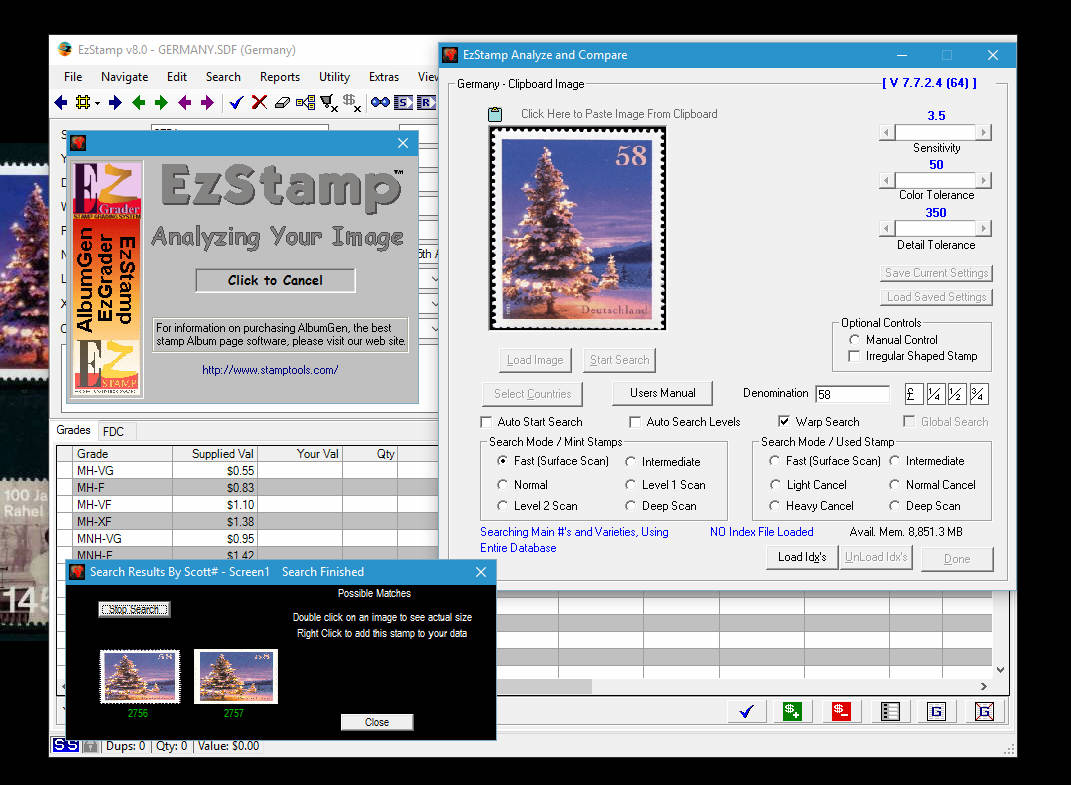Increase Detail Tolerance with the right arrow
The image size is (1071, 785).
[984, 228]
